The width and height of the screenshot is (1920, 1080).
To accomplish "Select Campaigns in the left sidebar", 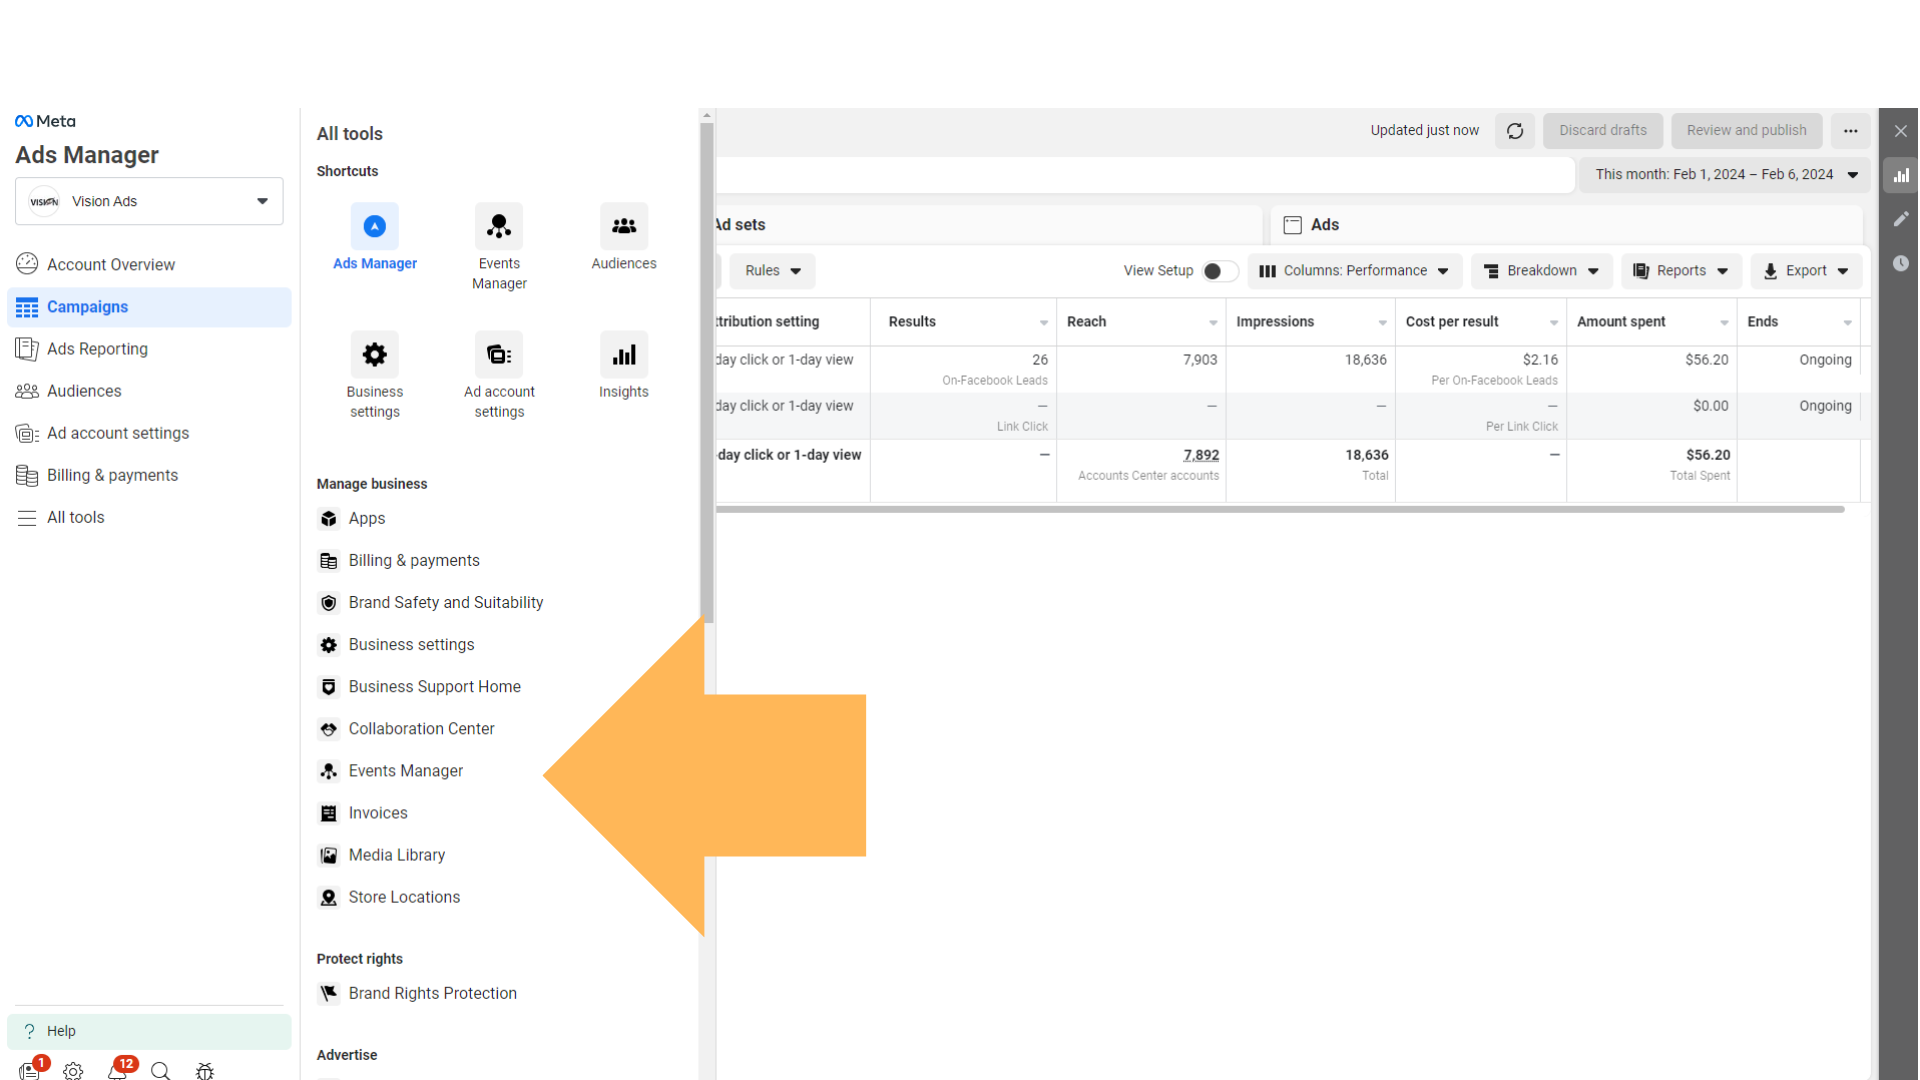I will coord(149,307).
